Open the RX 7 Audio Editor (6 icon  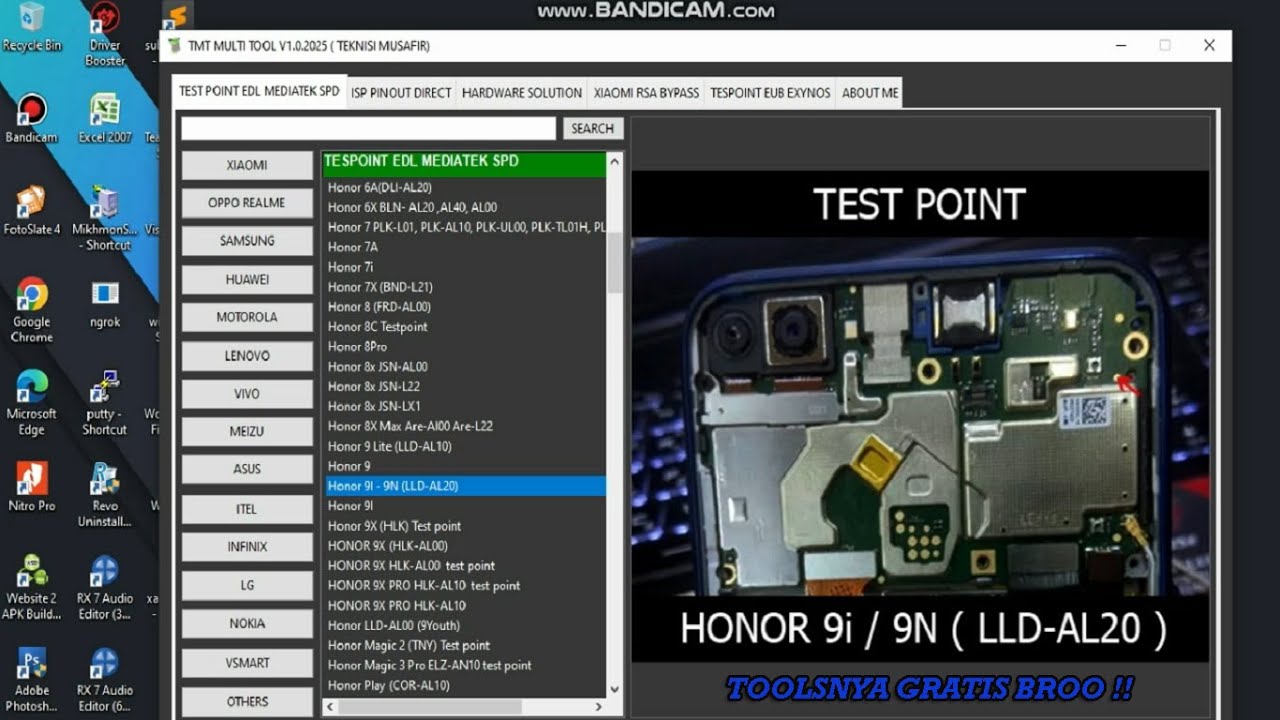tap(105, 679)
